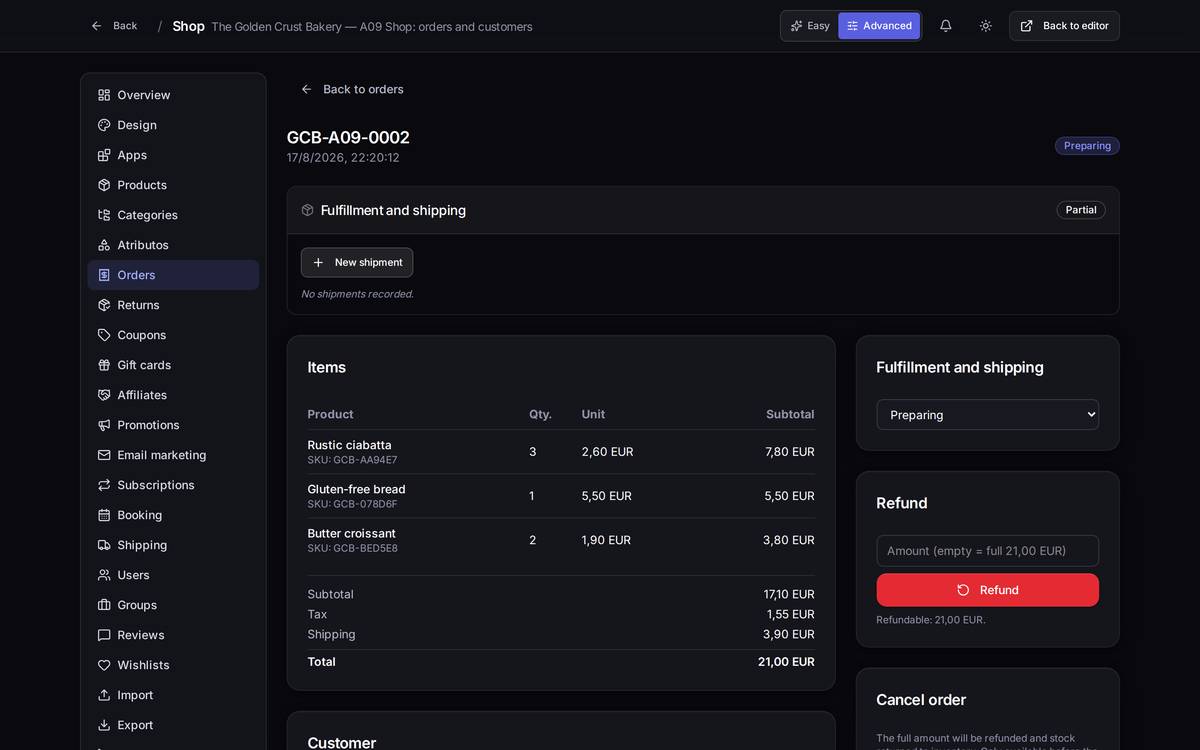
Task: Click the Email marketing envelope icon
Action: point(104,455)
